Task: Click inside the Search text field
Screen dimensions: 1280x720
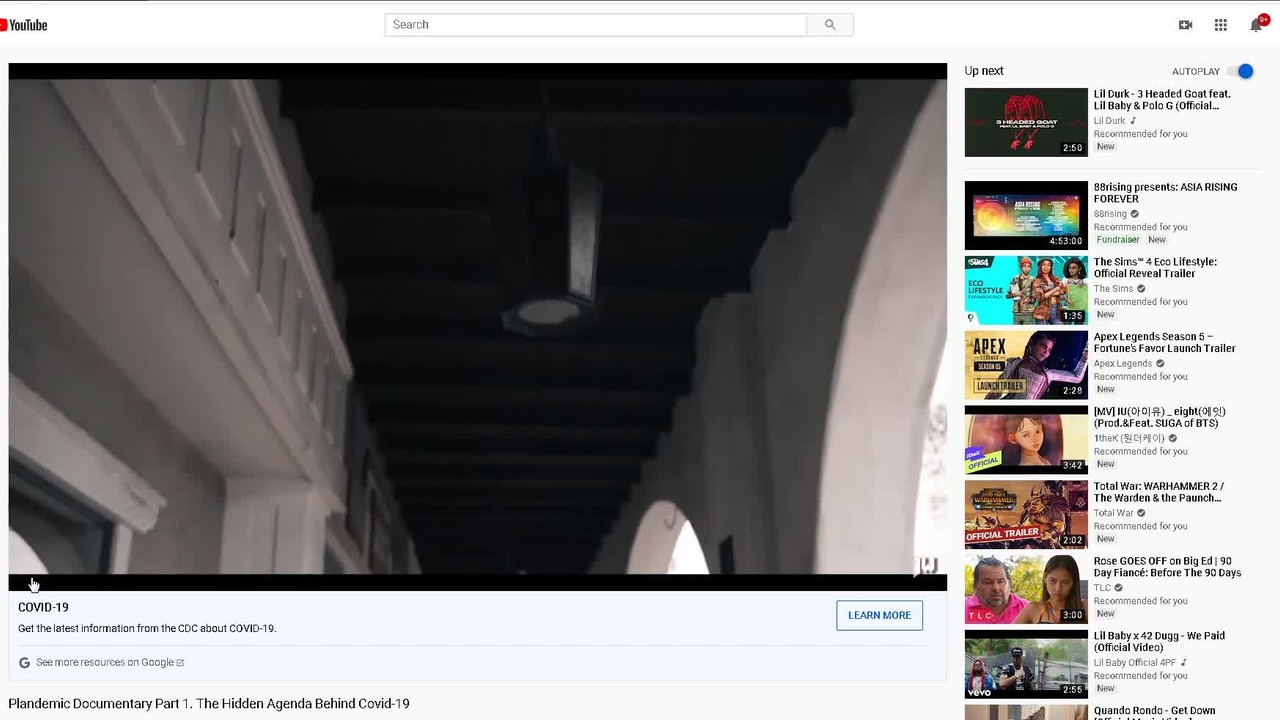Action: click(596, 25)
